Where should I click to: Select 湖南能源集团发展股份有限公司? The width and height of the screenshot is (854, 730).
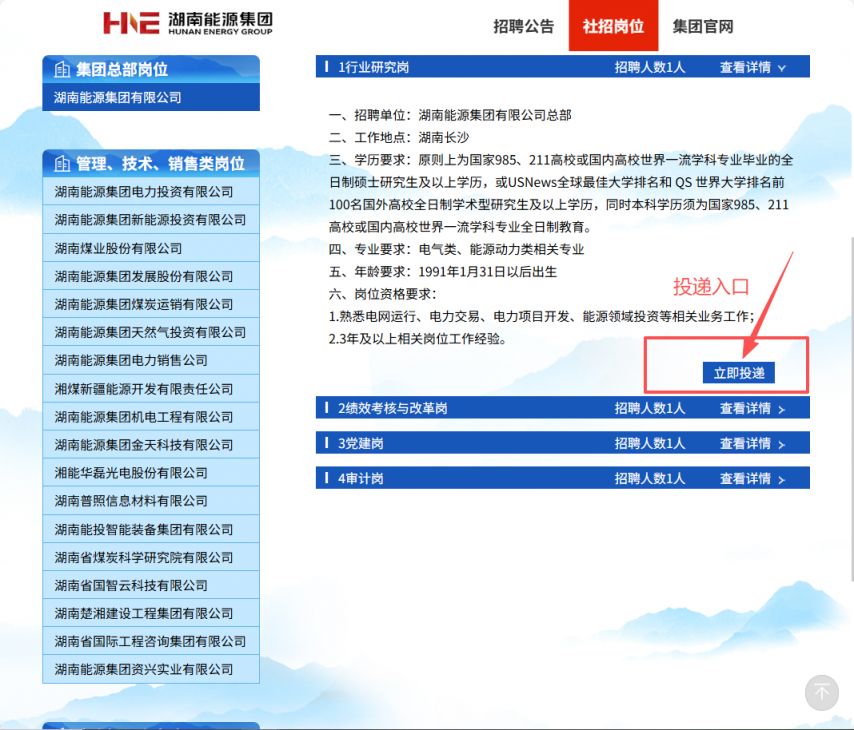151,276
